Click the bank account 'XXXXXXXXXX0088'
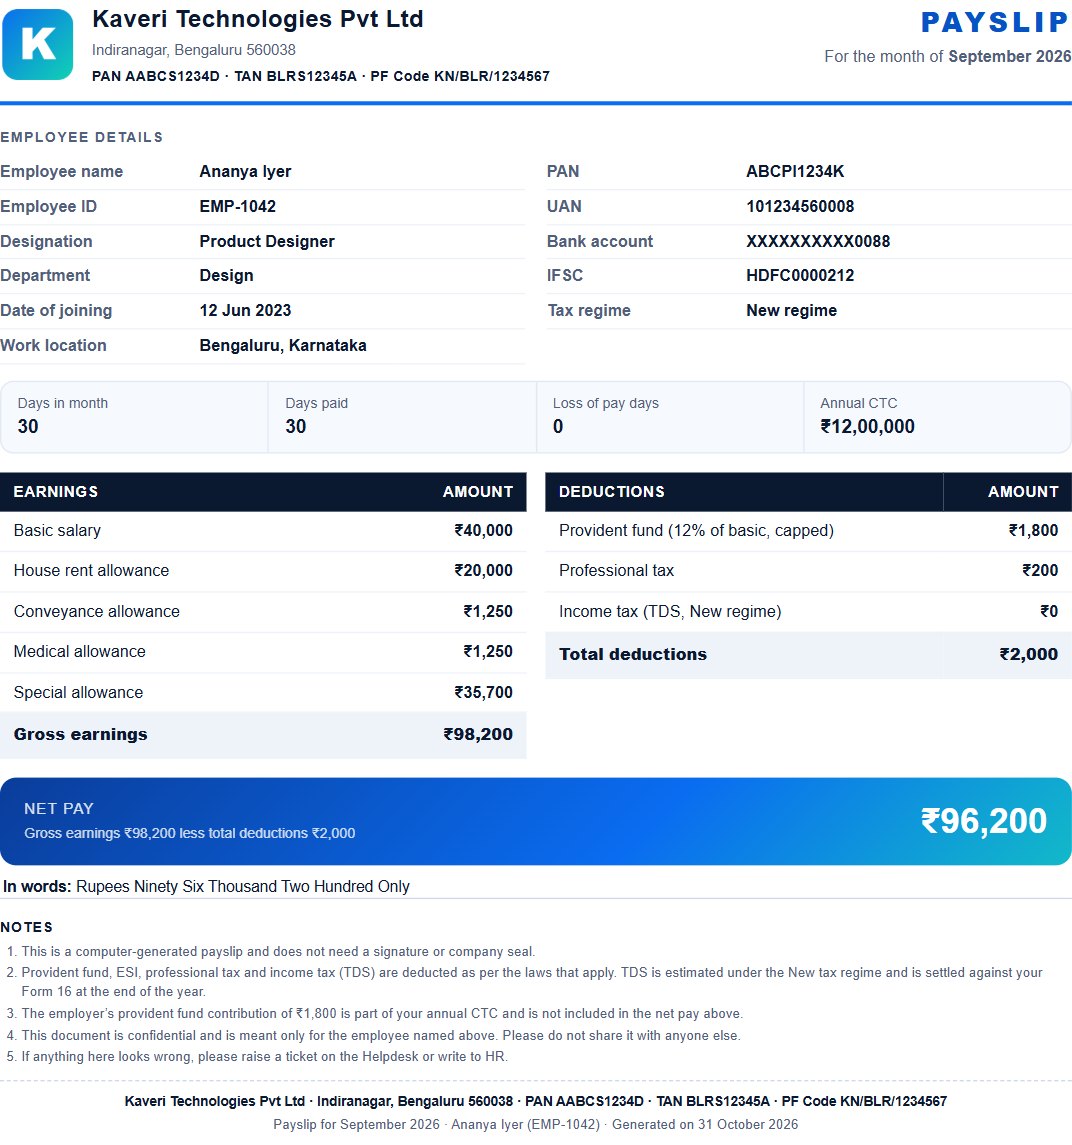Screen dimensions: 1072x1145 (x=818, y=242)
